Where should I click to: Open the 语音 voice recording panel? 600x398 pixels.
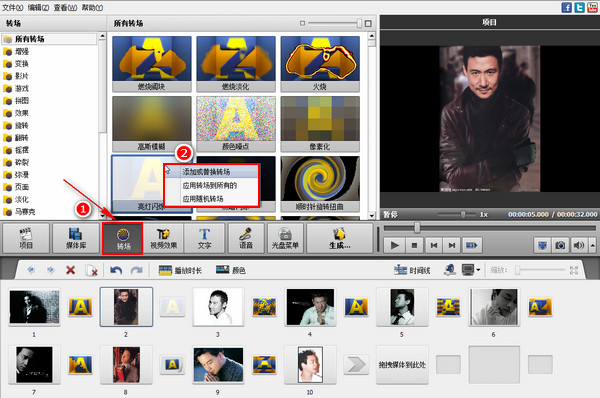coord(246,238)
